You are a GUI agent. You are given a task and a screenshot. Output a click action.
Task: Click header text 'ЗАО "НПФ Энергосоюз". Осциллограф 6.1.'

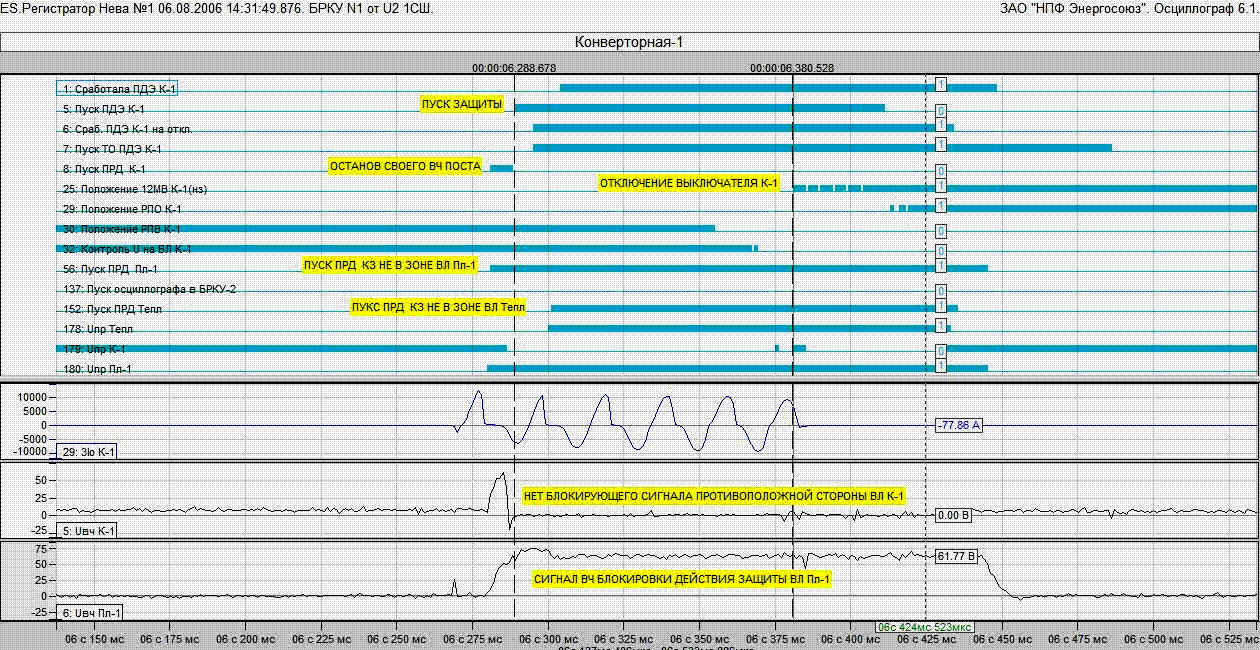point(1130,8)
